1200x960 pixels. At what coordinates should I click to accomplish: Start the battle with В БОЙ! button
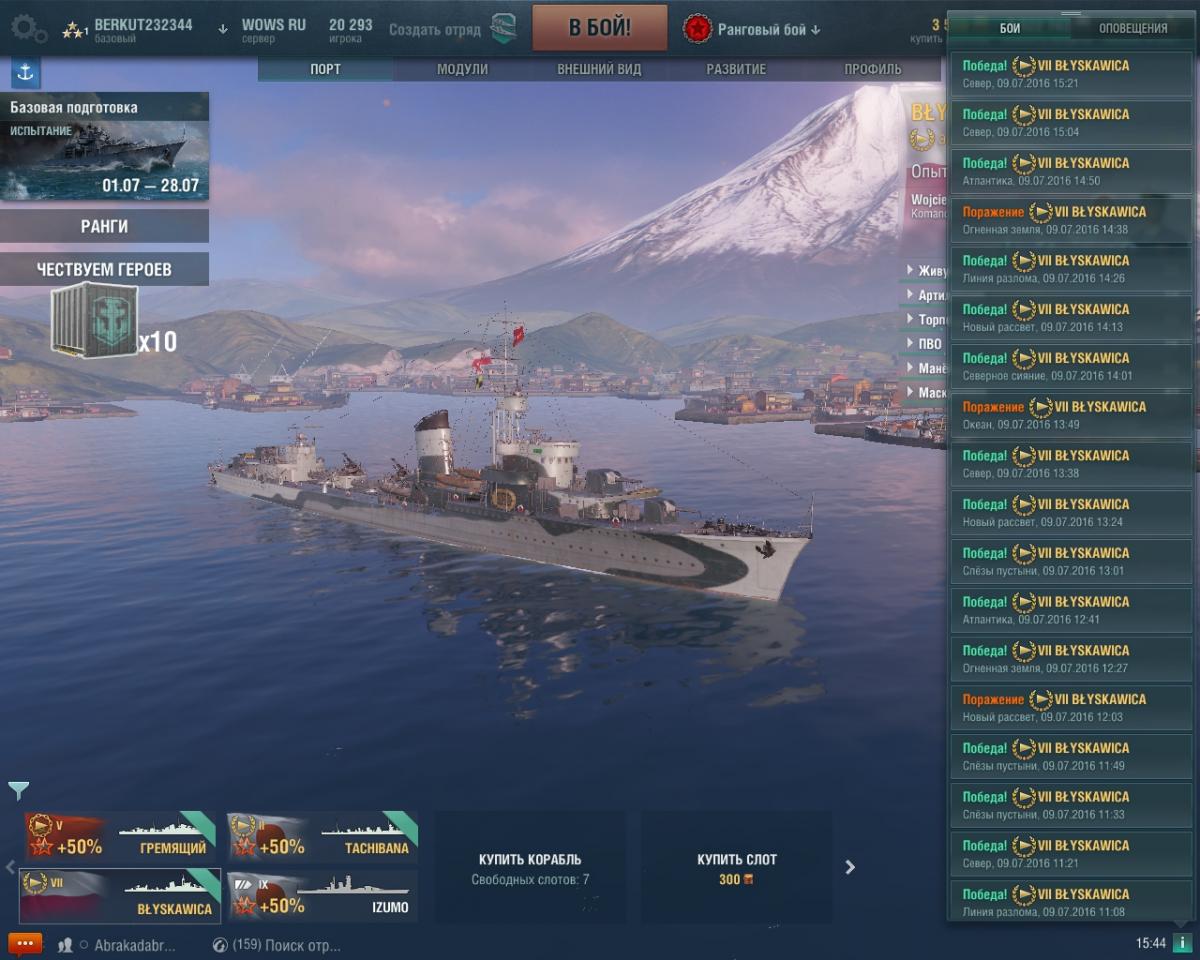(600, 28)
